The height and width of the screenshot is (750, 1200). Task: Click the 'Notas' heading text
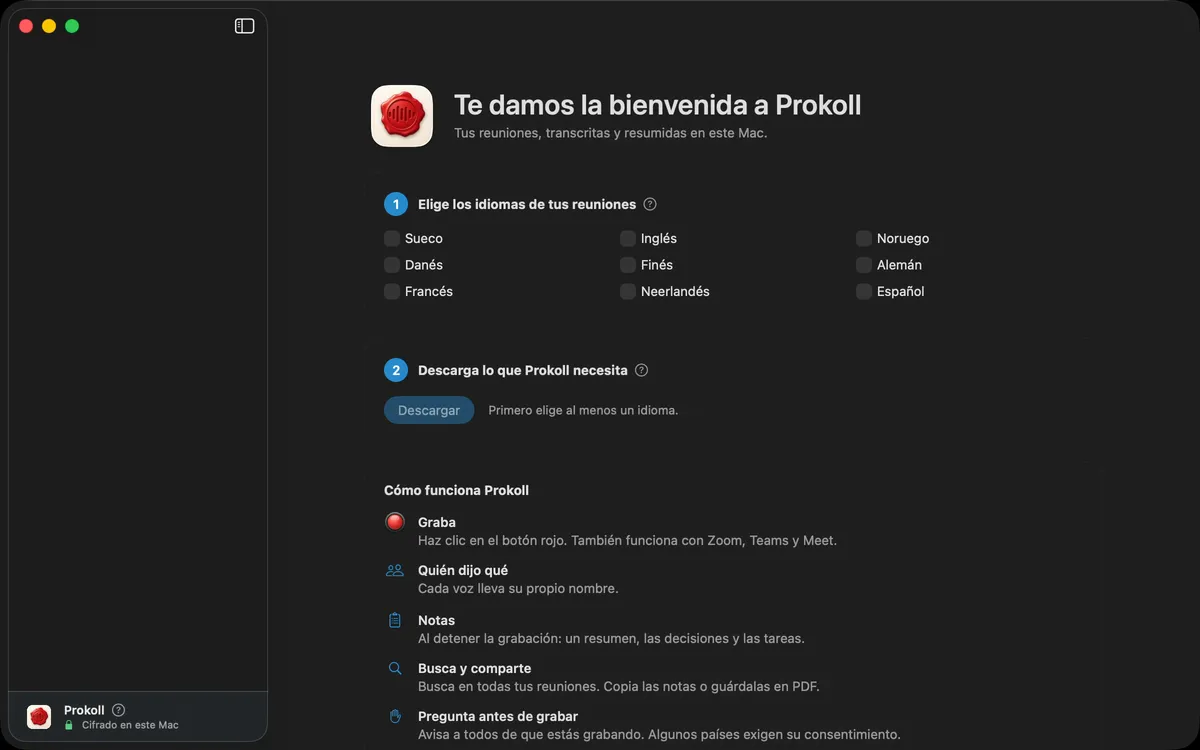point(436,620)
